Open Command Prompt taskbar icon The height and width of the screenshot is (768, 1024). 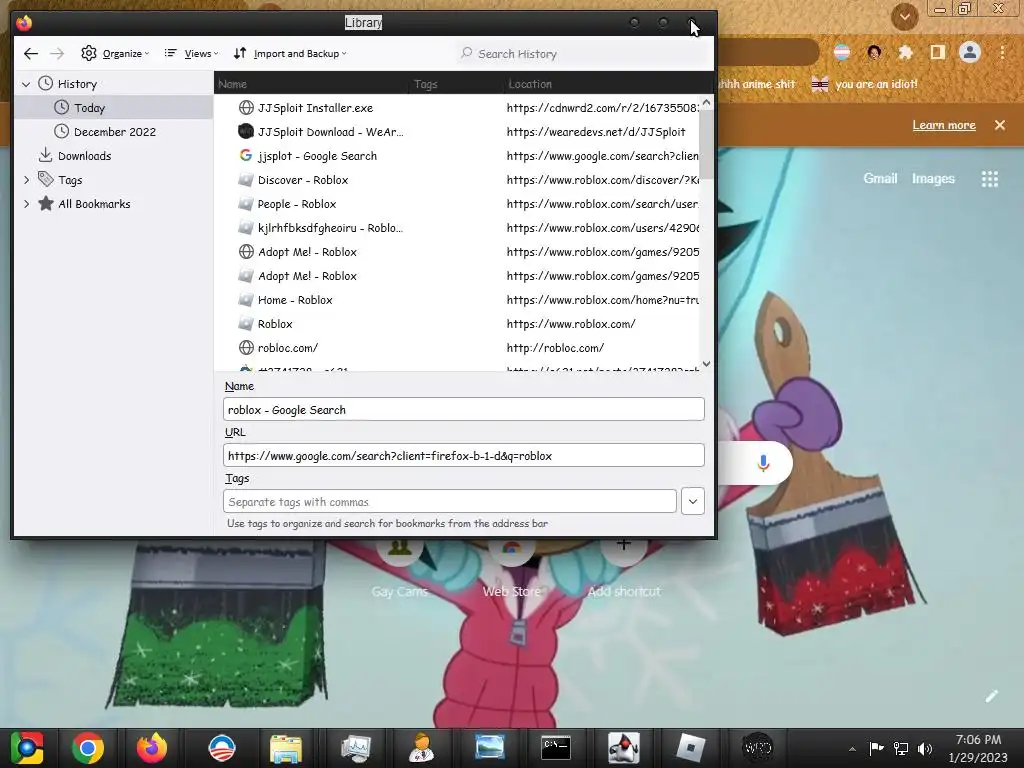pos(556,748)
